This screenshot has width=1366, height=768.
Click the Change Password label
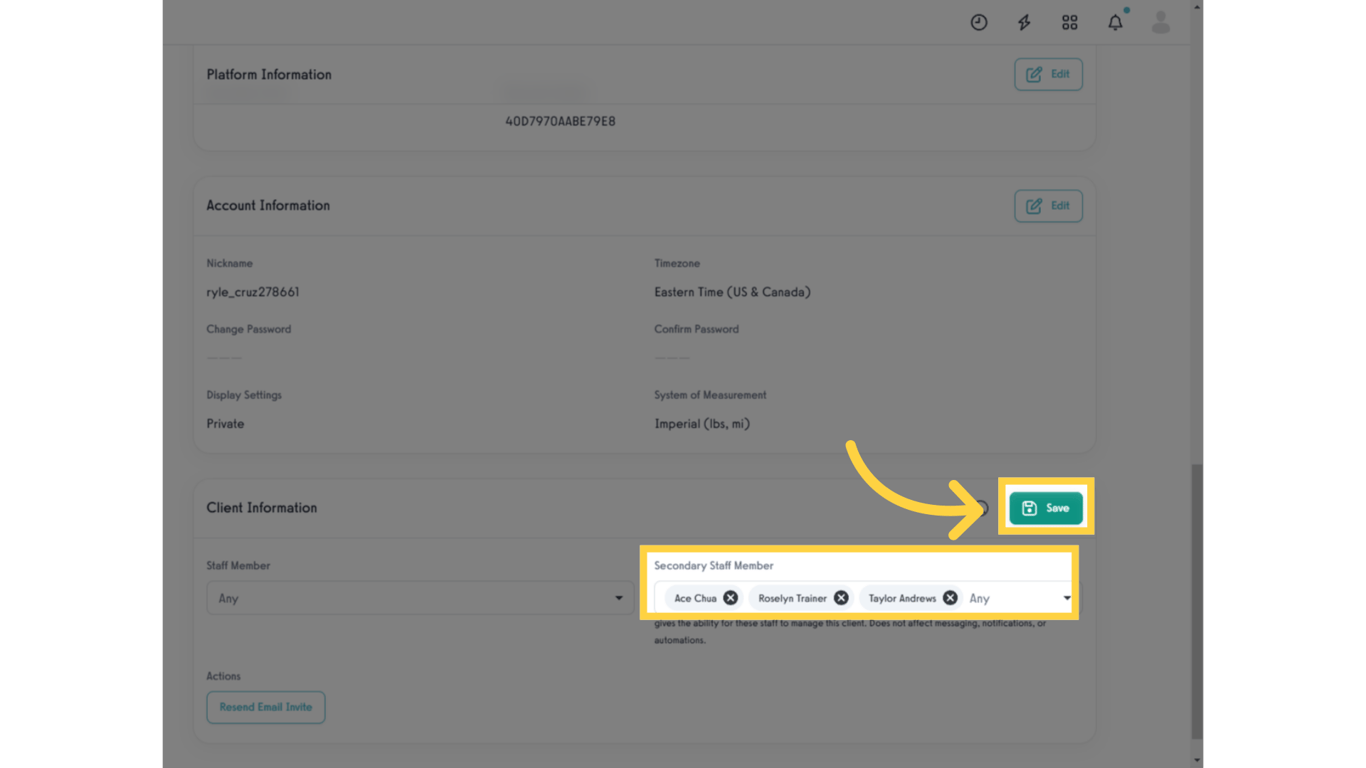249,329
